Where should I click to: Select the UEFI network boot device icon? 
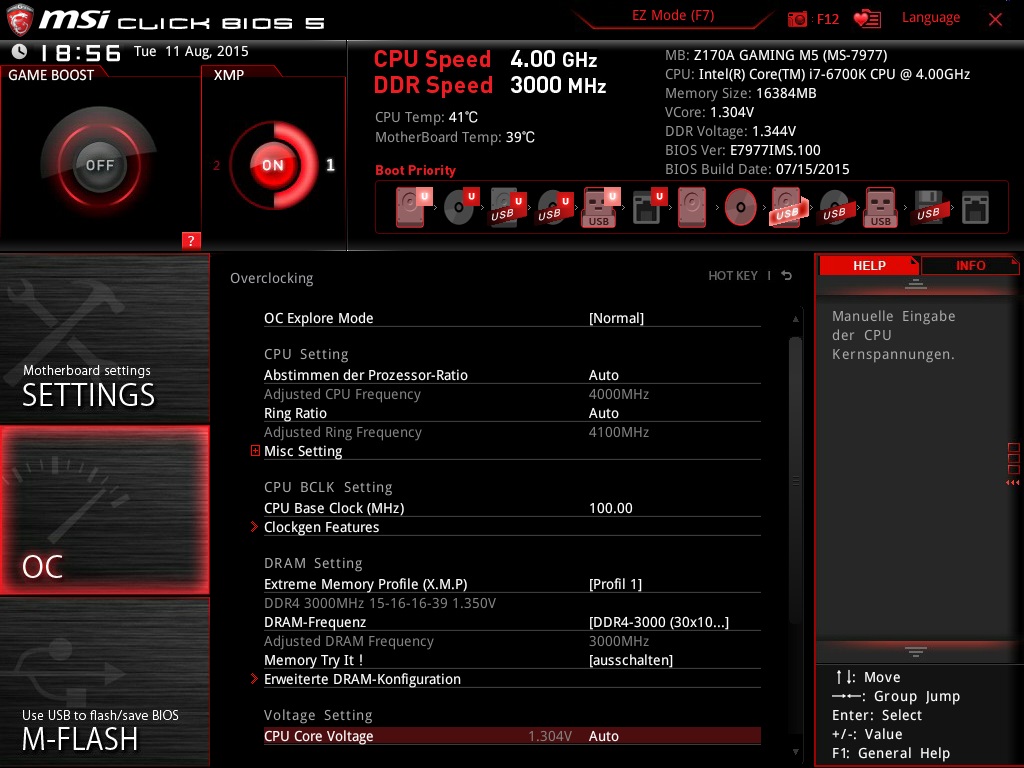pyautogui.click(x=649, y=207)
